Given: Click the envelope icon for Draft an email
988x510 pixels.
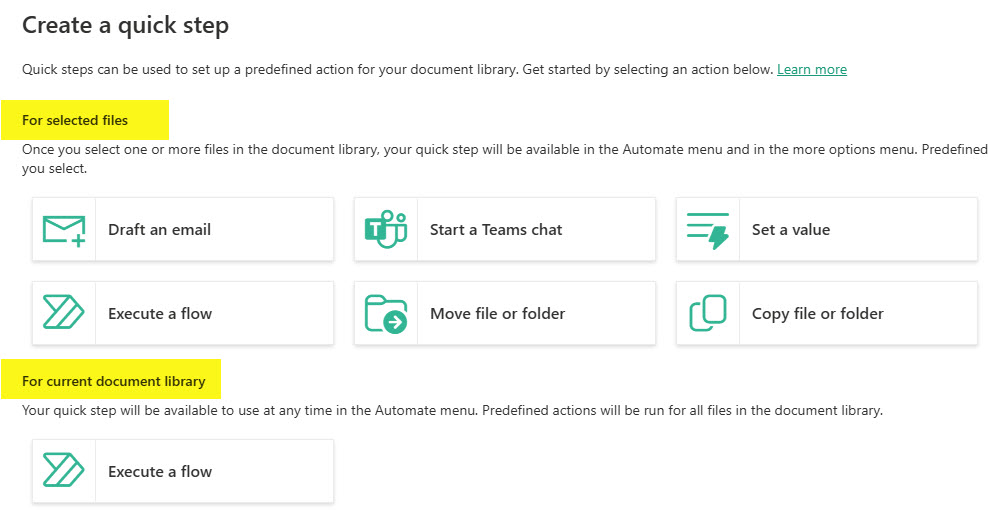Looking at the screenshot, I should 64,230.
